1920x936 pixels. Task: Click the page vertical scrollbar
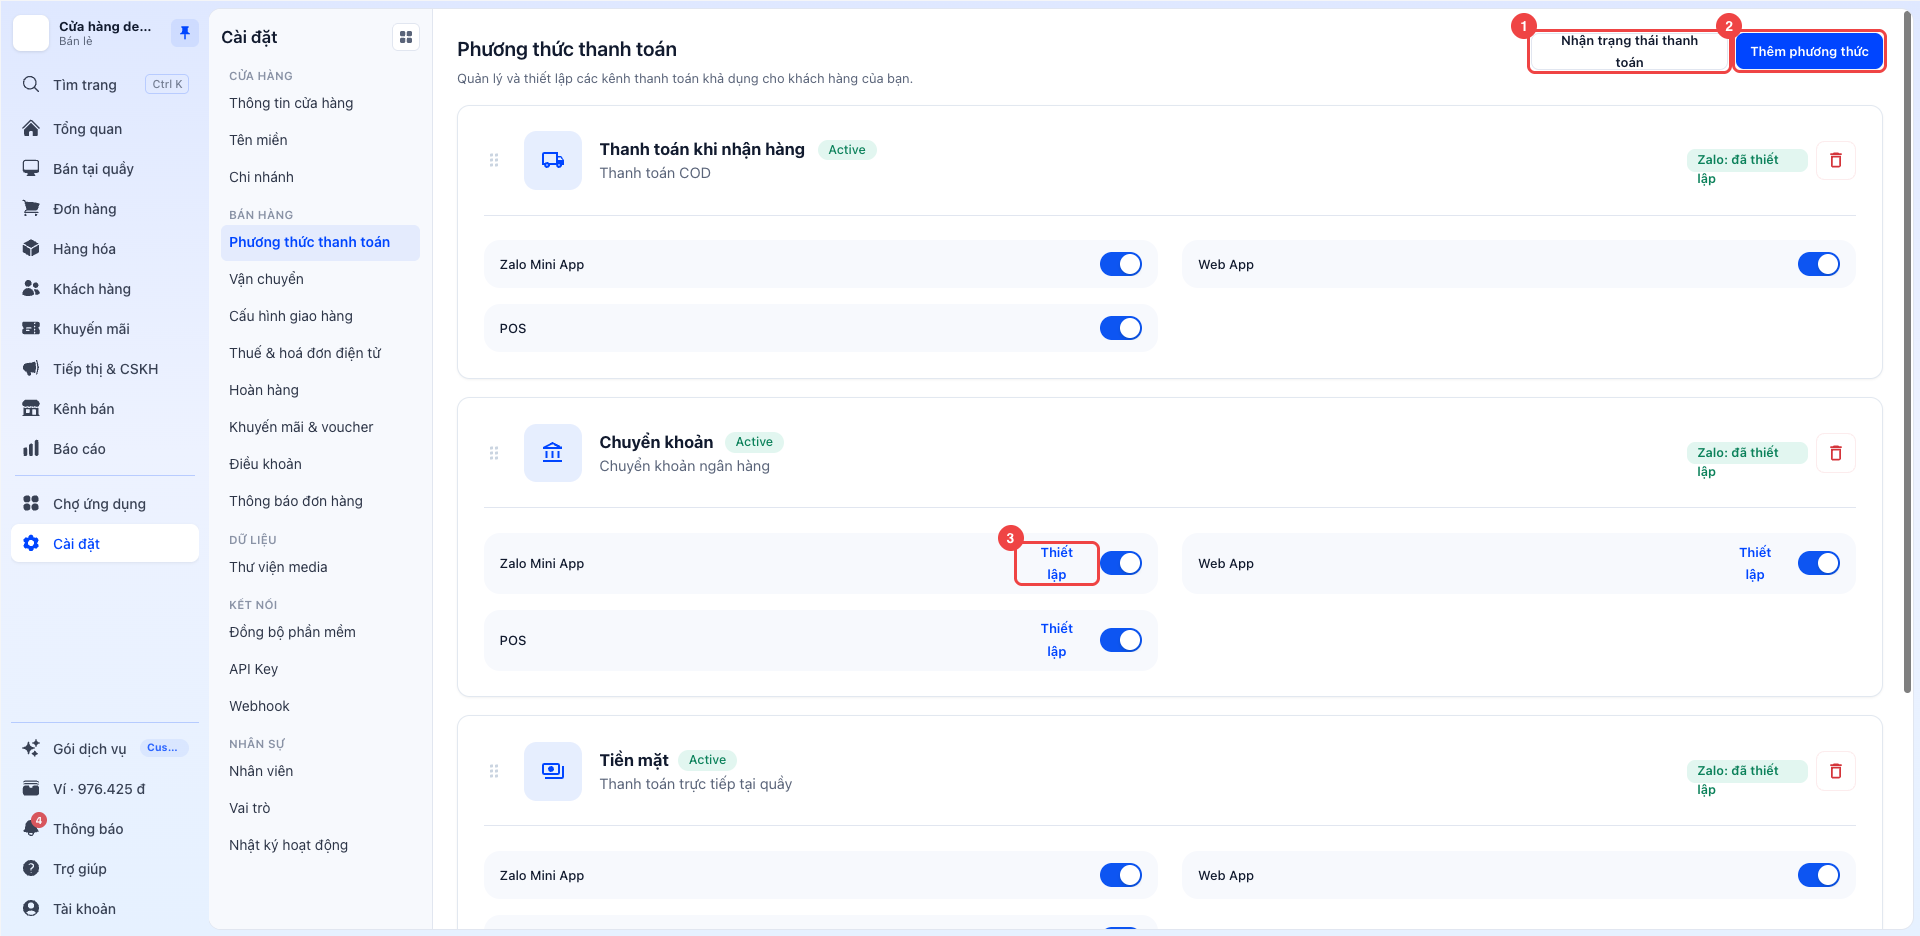click(1909, 350)
